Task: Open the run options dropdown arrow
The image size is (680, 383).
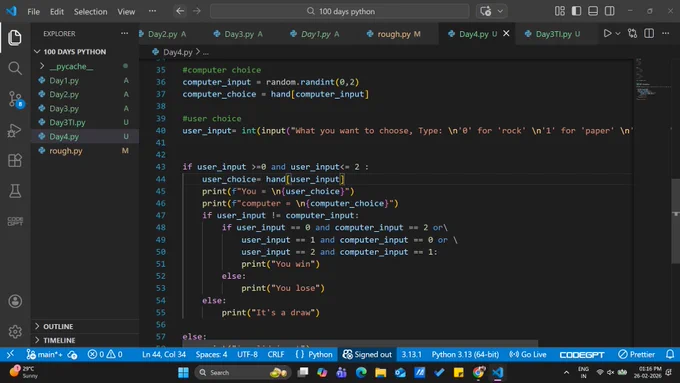Action: click(618, 33)
